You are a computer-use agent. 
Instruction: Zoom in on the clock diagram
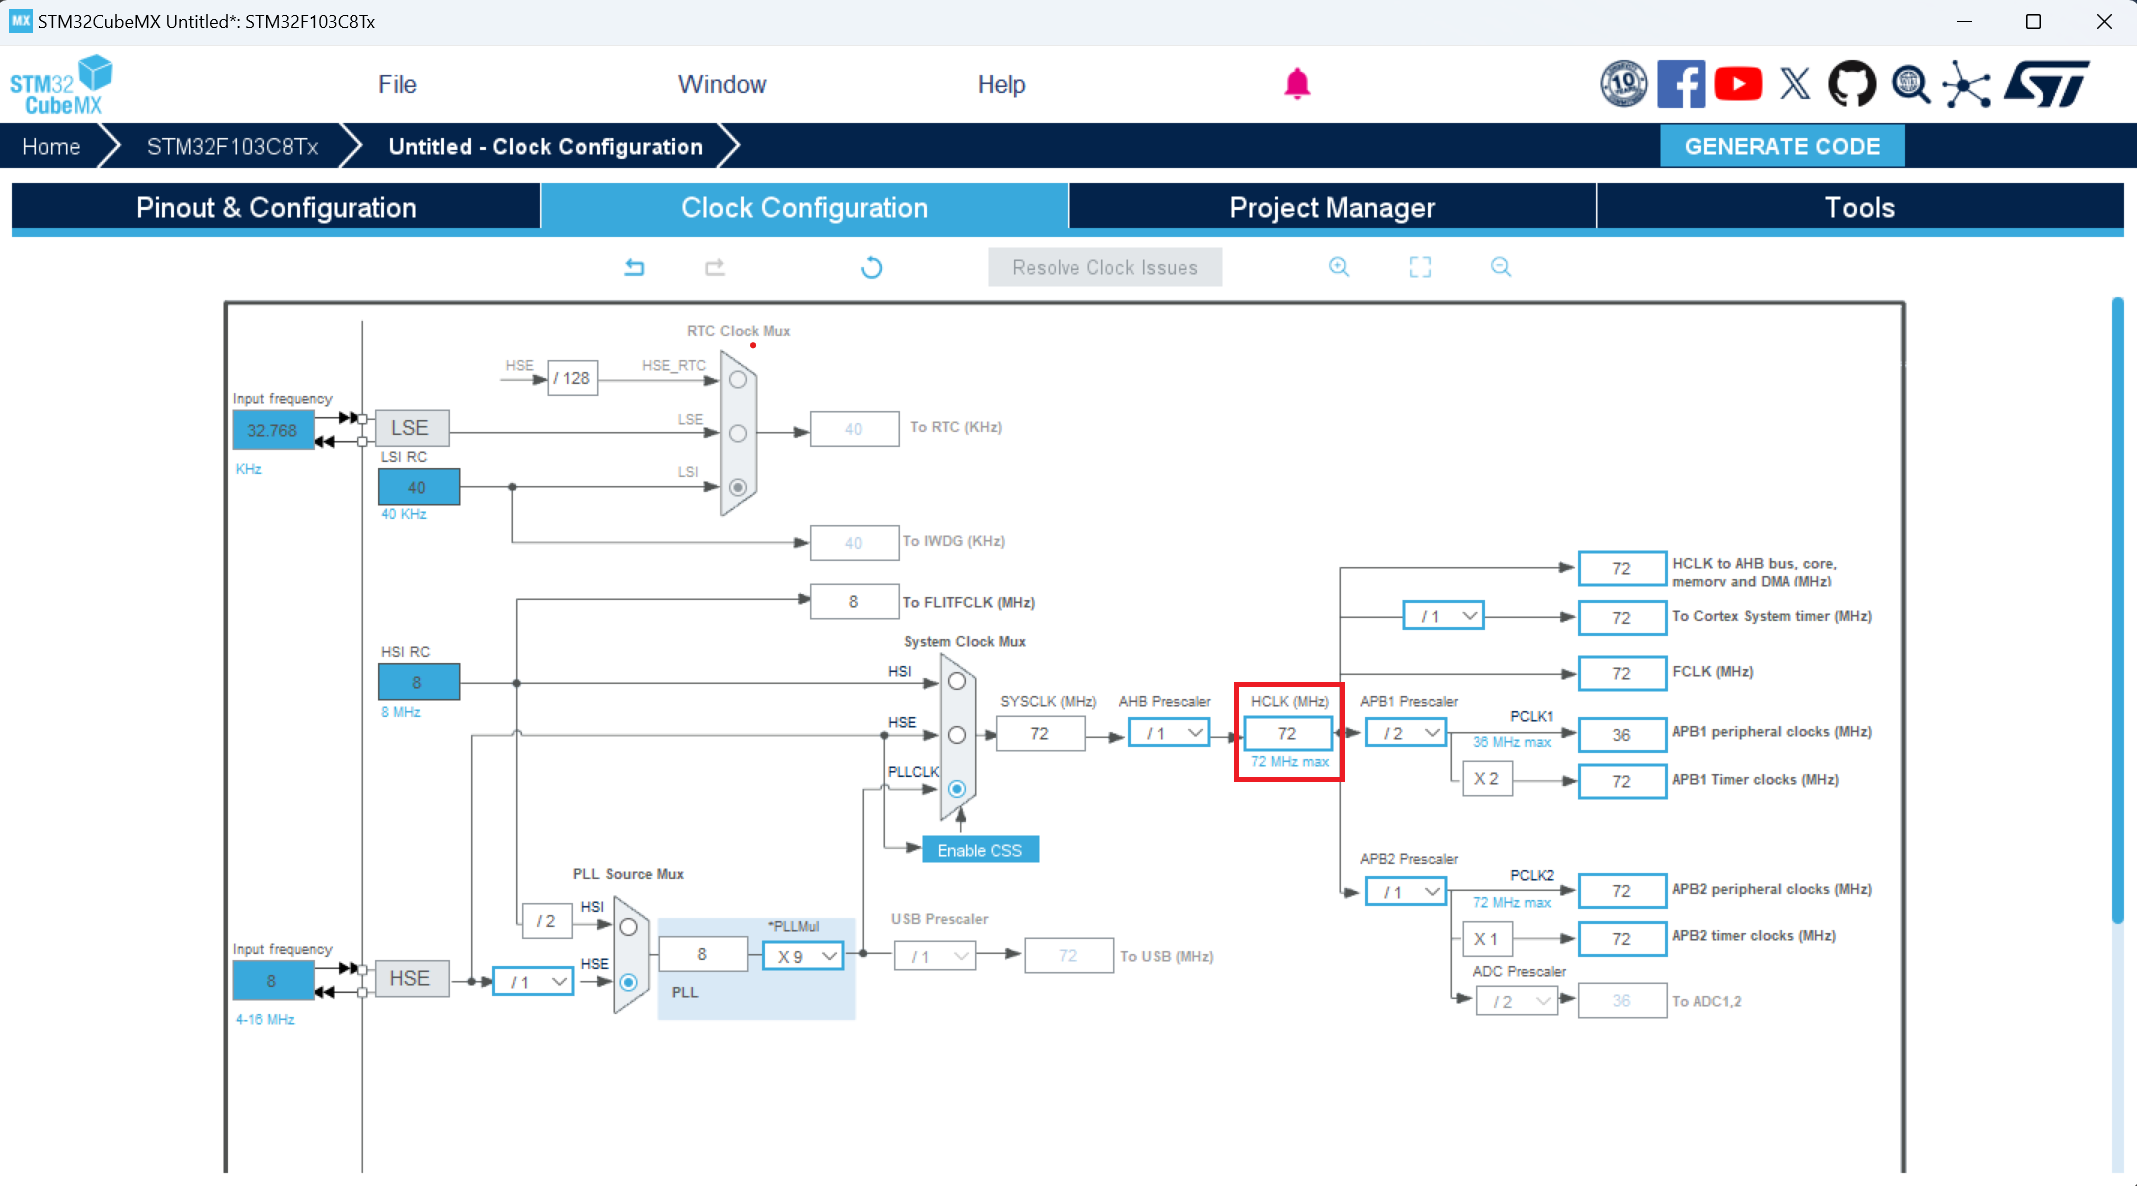click(x=1338, y=267)
